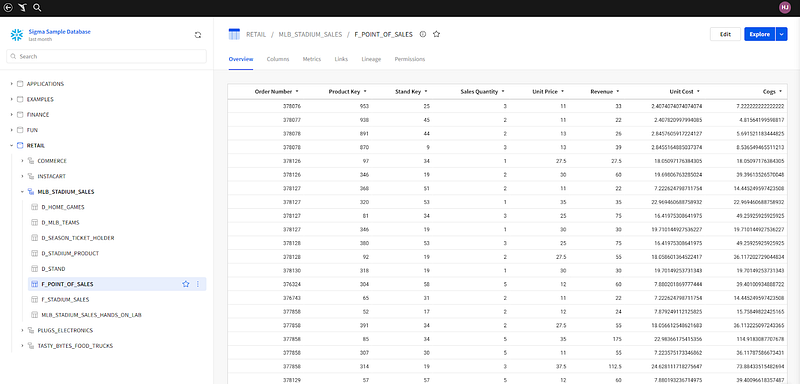The height and width of the screenshot is (384, 800).
Task: Click the COMMERCE schema icon
Action: (31, 161)
